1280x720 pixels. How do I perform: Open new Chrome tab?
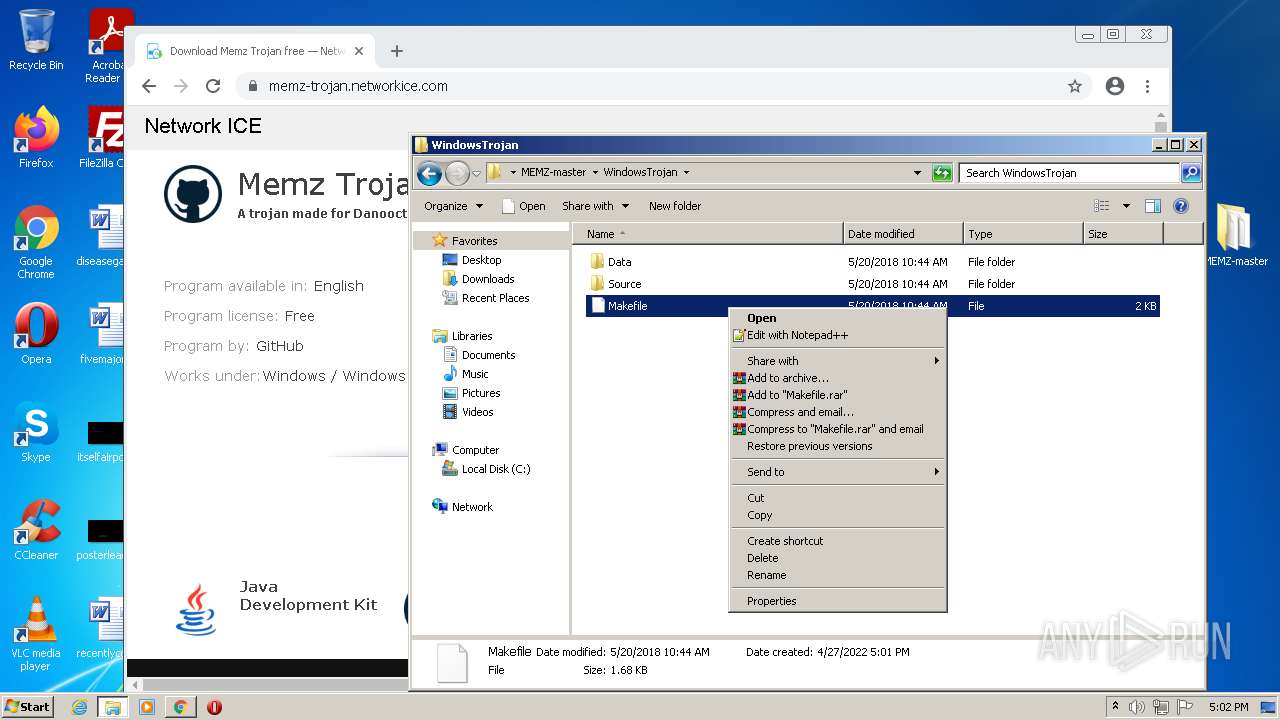[397, 51]
